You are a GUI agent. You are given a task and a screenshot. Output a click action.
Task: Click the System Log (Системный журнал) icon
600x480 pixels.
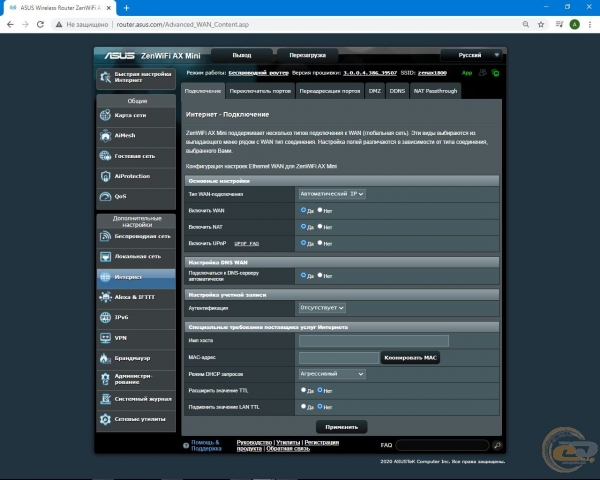105,399
